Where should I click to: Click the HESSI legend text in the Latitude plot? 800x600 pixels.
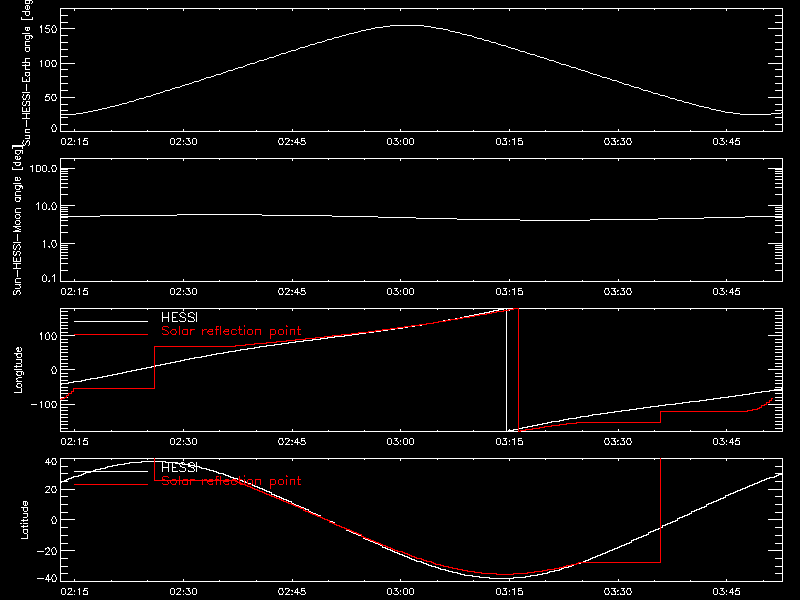click(179, 467)
